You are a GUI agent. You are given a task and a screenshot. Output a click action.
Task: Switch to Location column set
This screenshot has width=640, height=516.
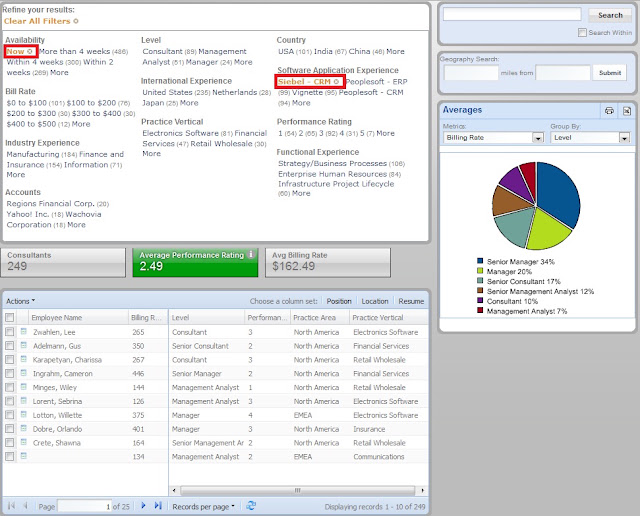375,301
